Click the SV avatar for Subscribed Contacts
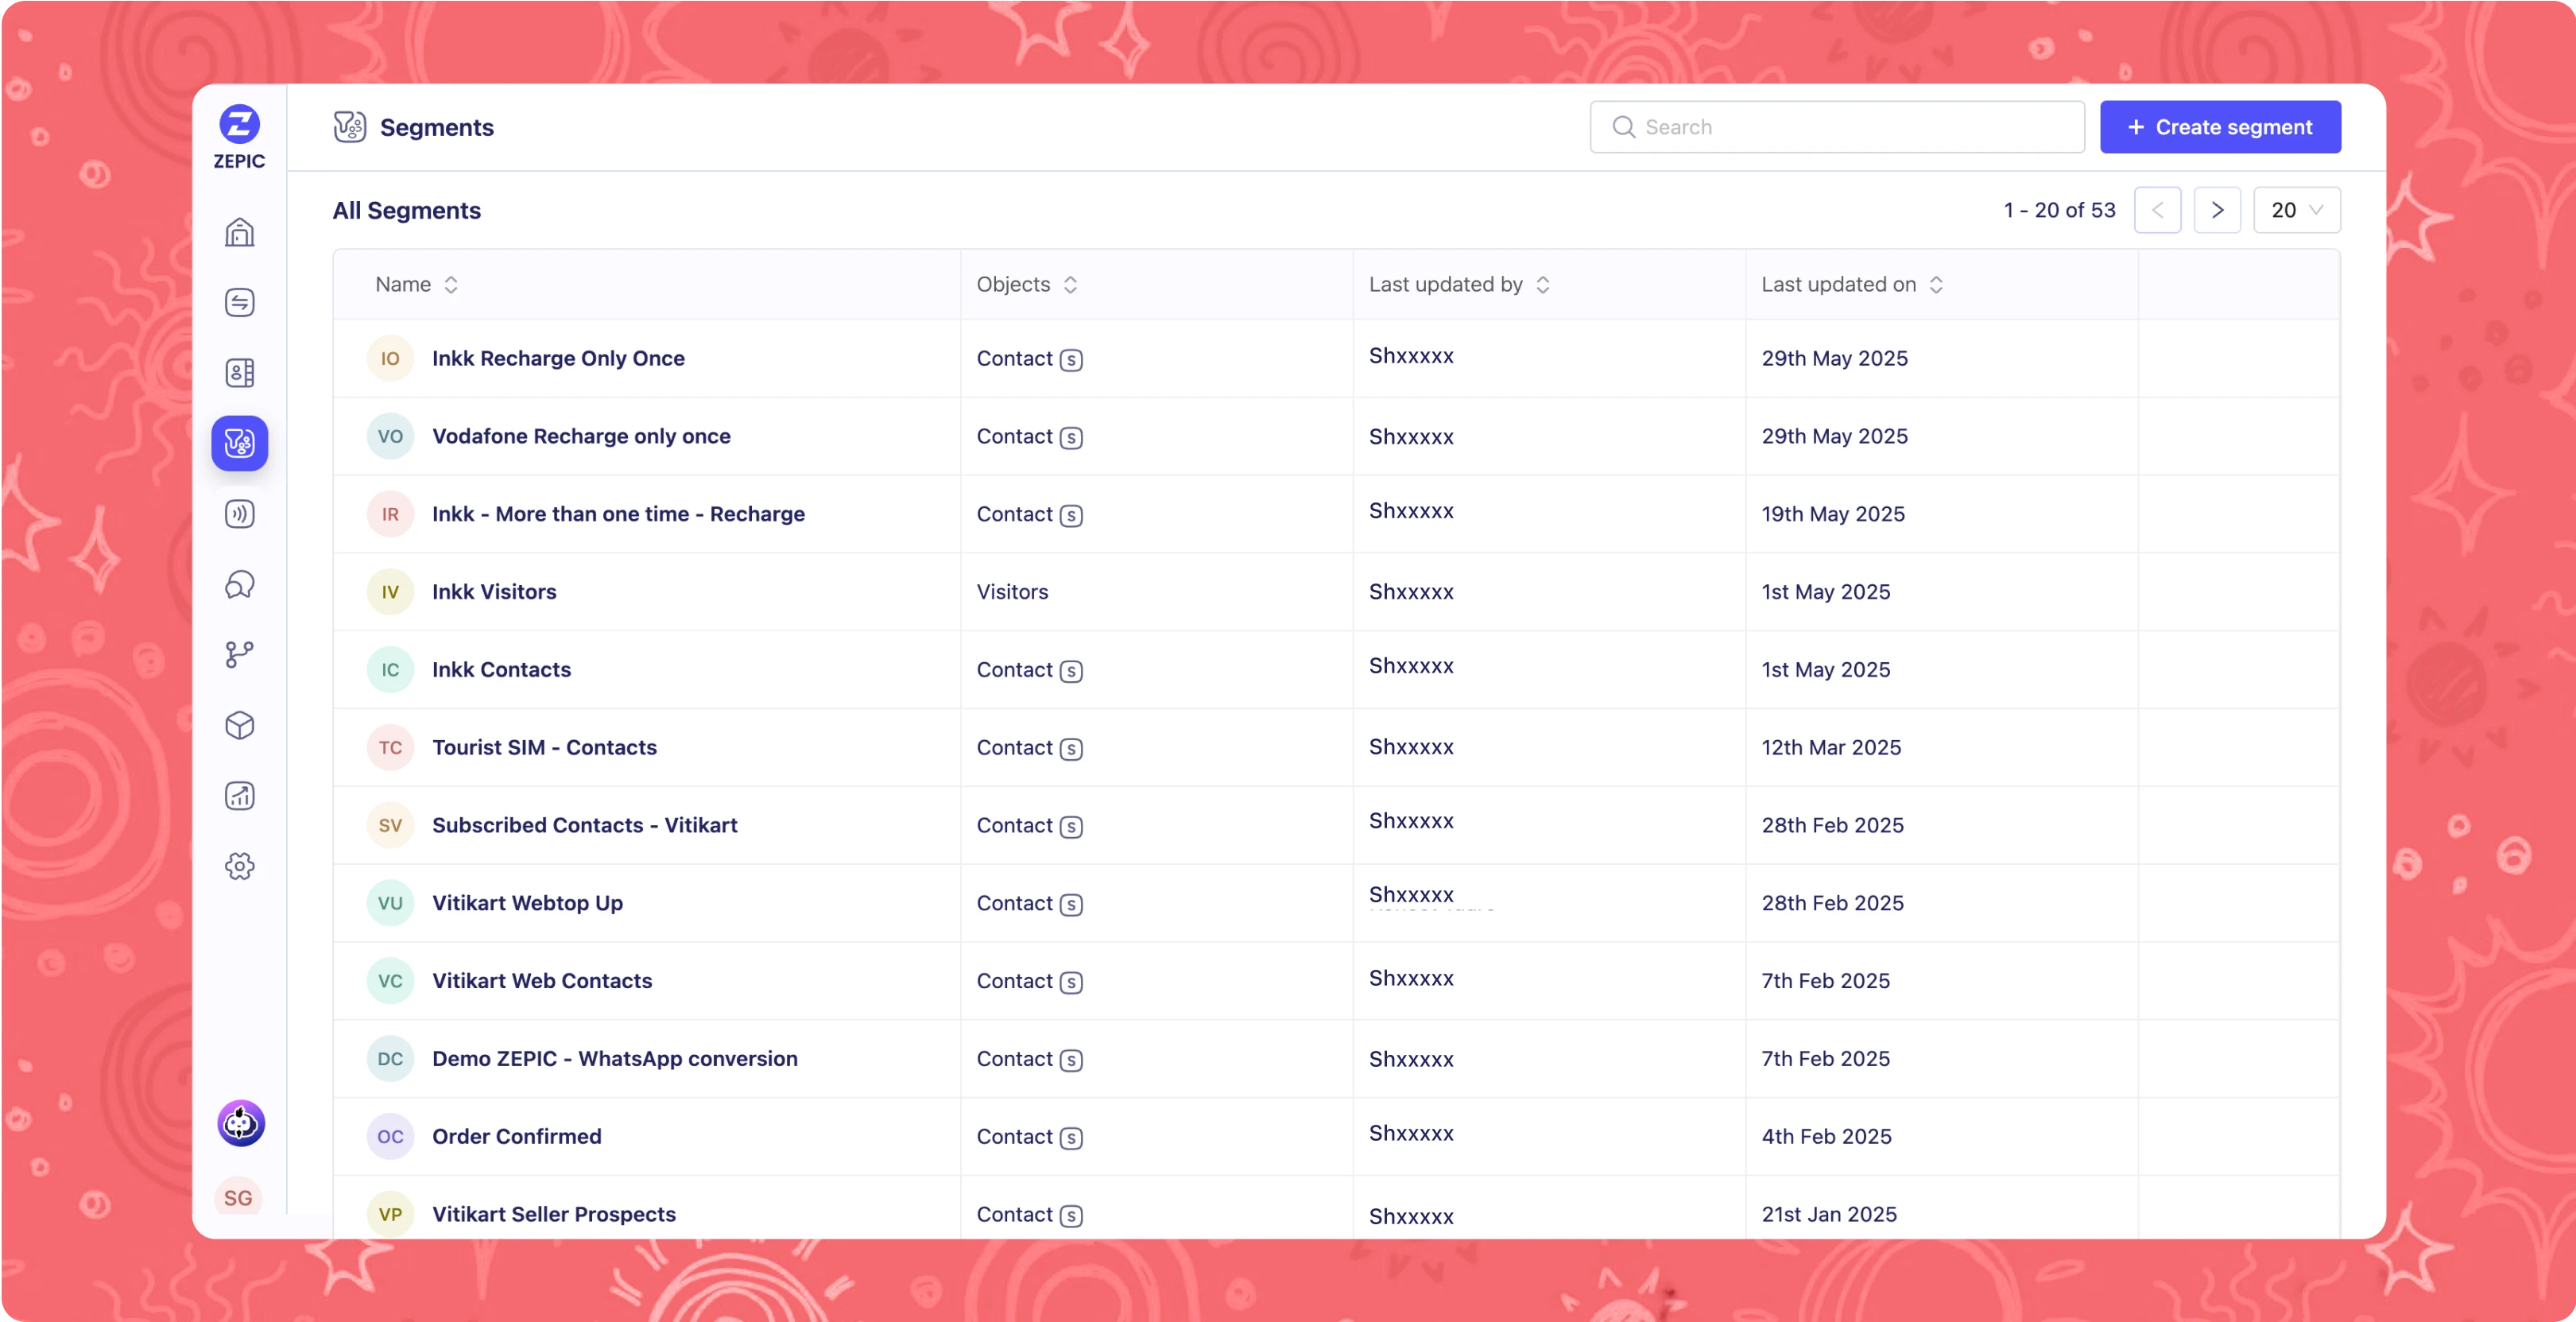This screenshot has width=2576, height=1322. [390, 825]
